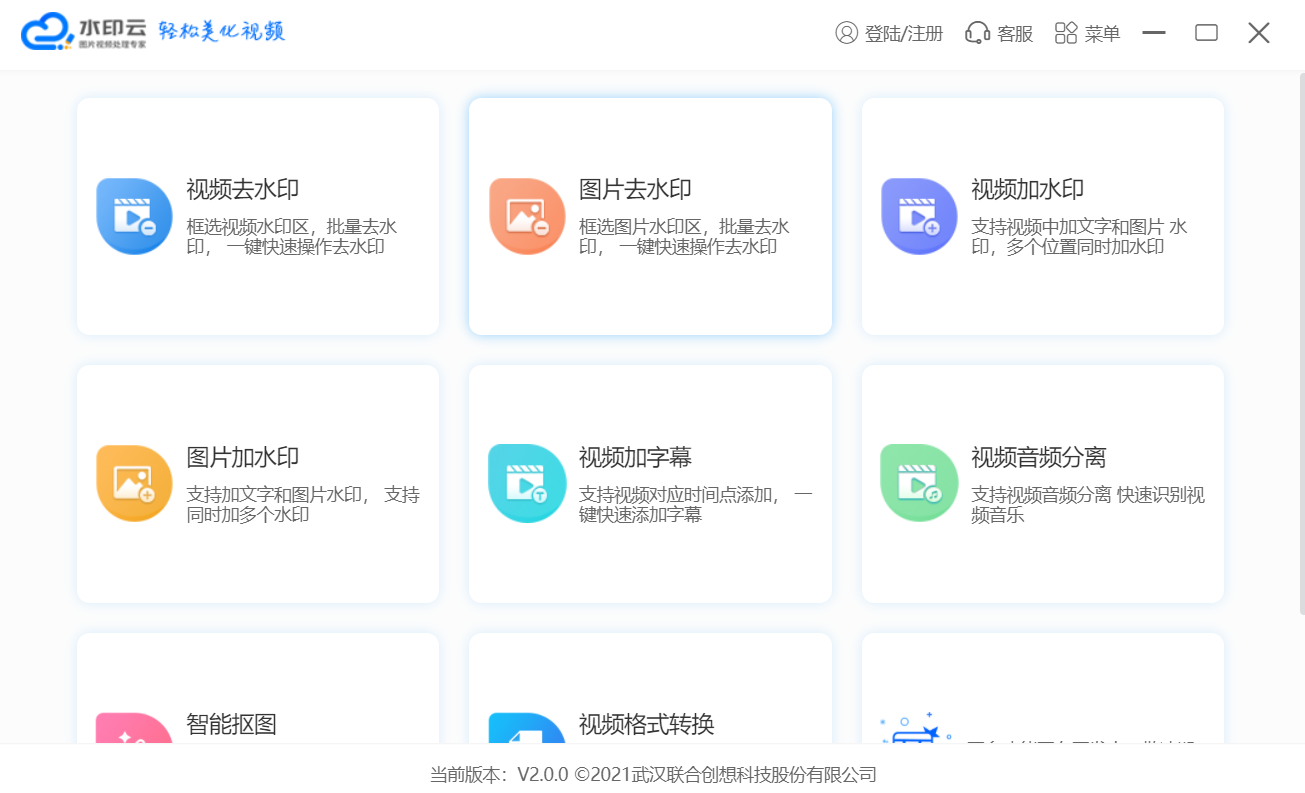The image size is (1305, 793).
Task: Click description 支持视频中加文字和图片 水印
Action: pos(1080,237)
